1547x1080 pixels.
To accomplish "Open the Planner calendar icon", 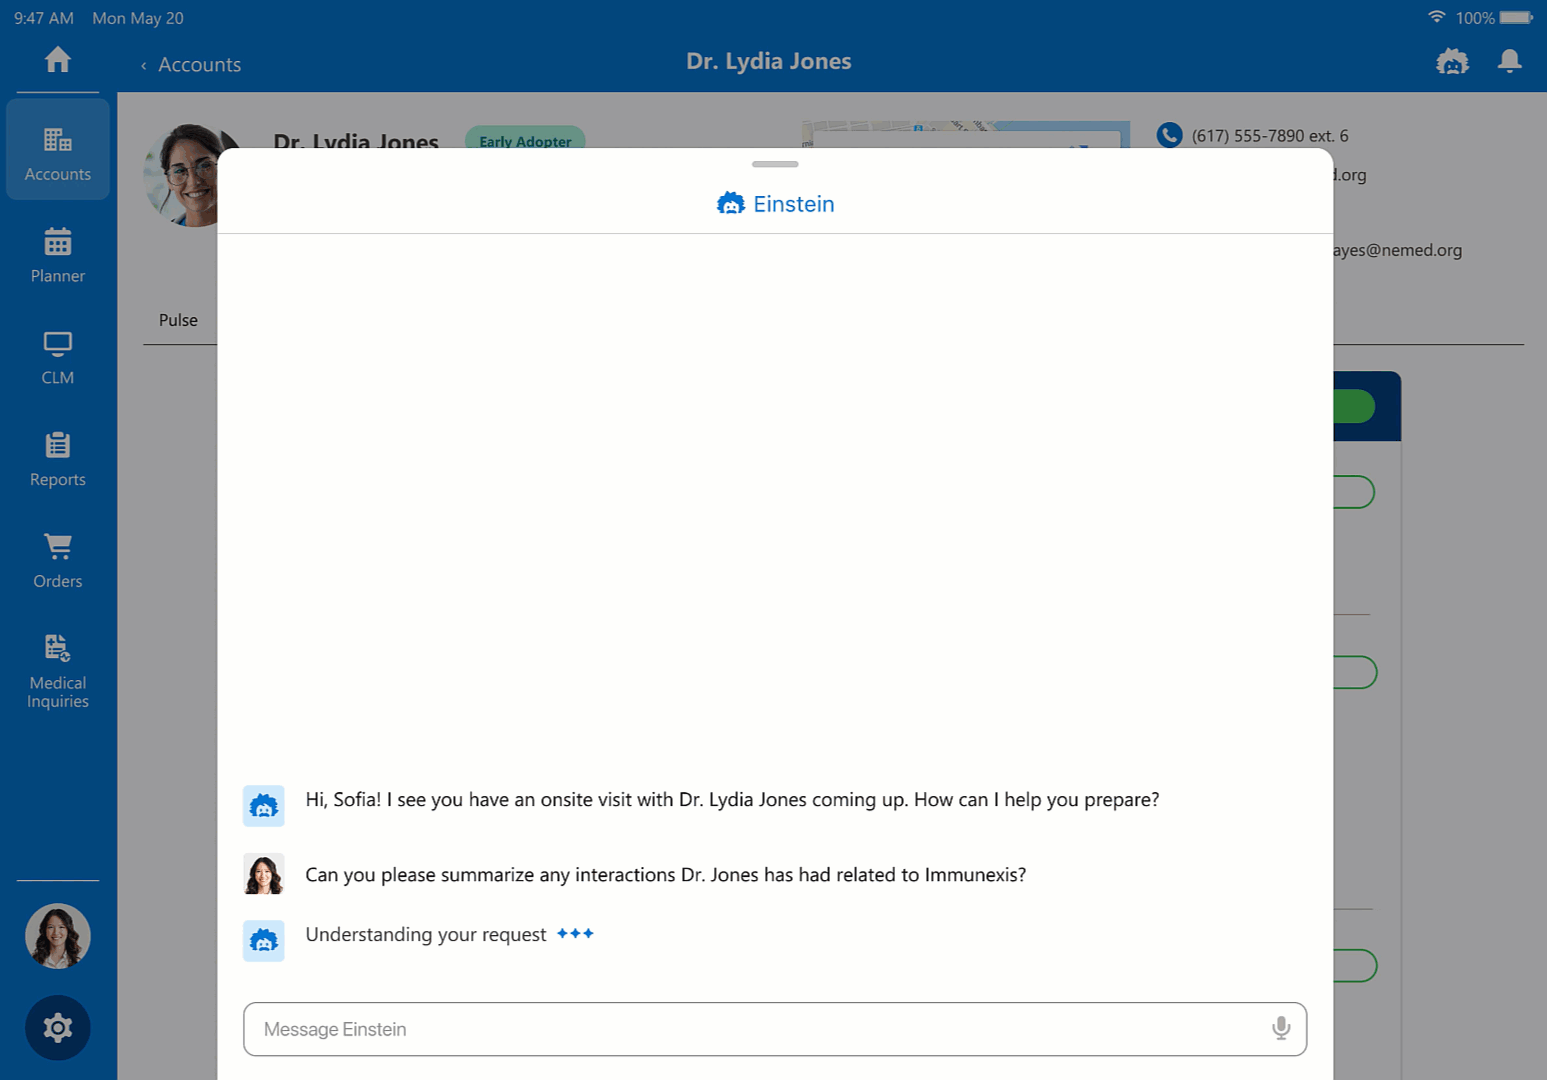I will click(x=58, y=242).
